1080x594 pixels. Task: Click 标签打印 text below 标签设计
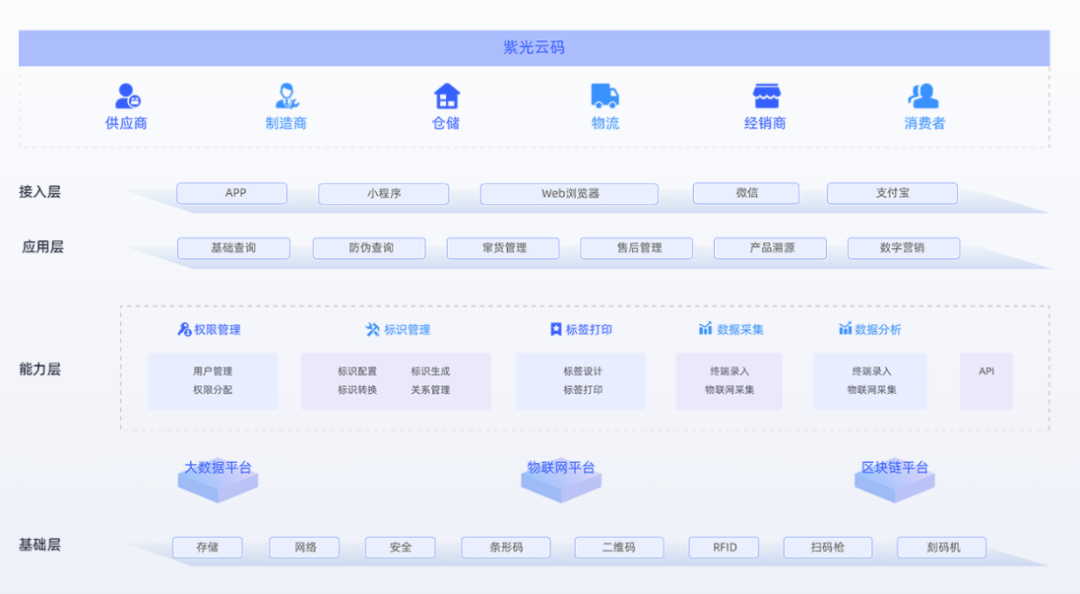583,390
